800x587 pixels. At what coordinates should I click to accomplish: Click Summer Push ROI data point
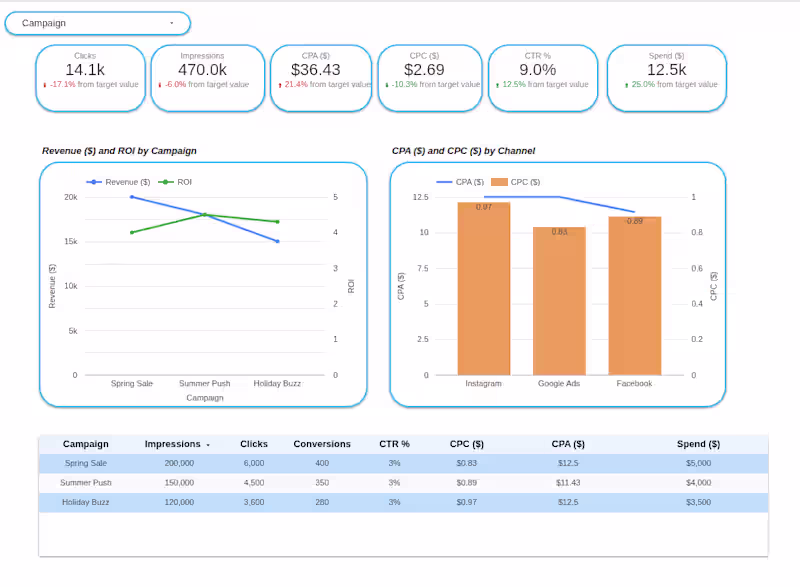tap(205, 215)
